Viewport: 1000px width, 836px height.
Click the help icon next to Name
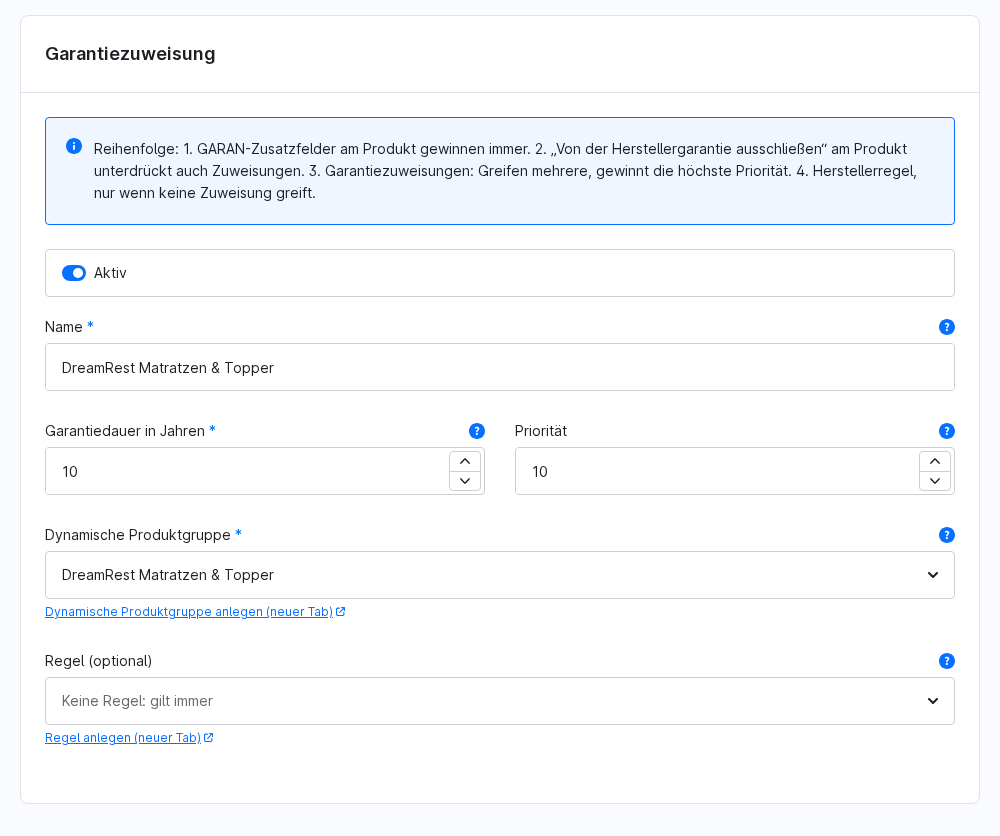pos(946,327)
